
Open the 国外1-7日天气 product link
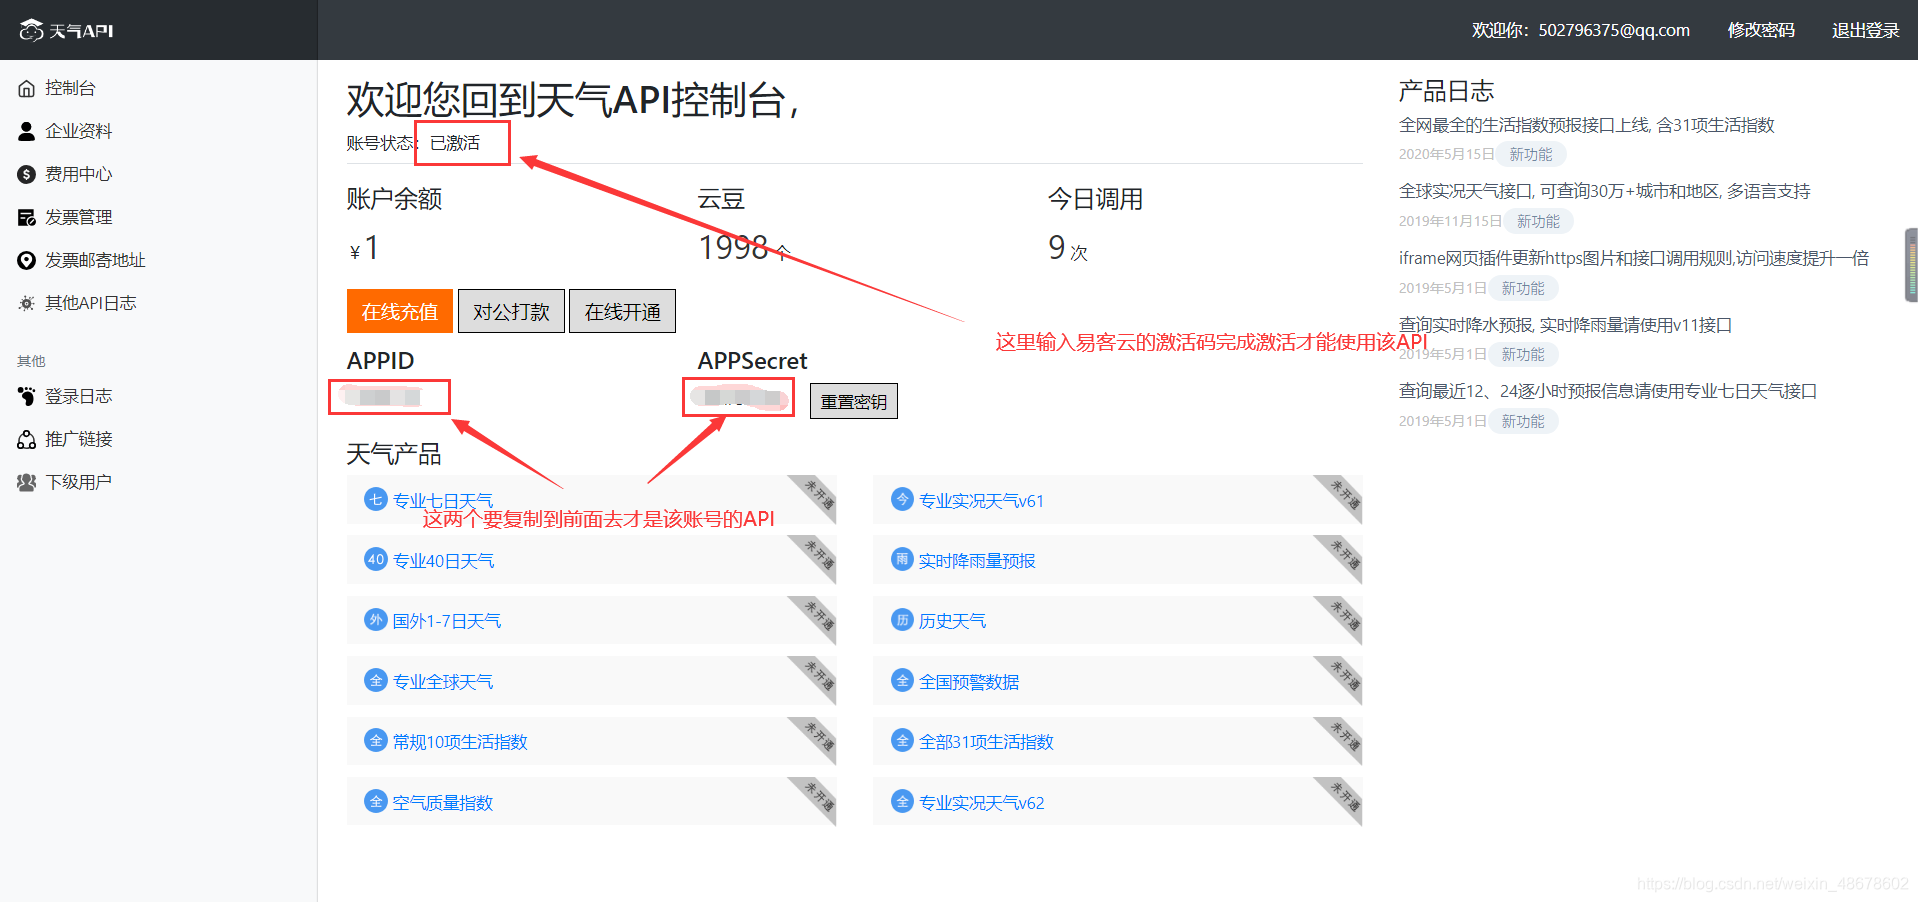pyautogui.click(x=447, y=621)
